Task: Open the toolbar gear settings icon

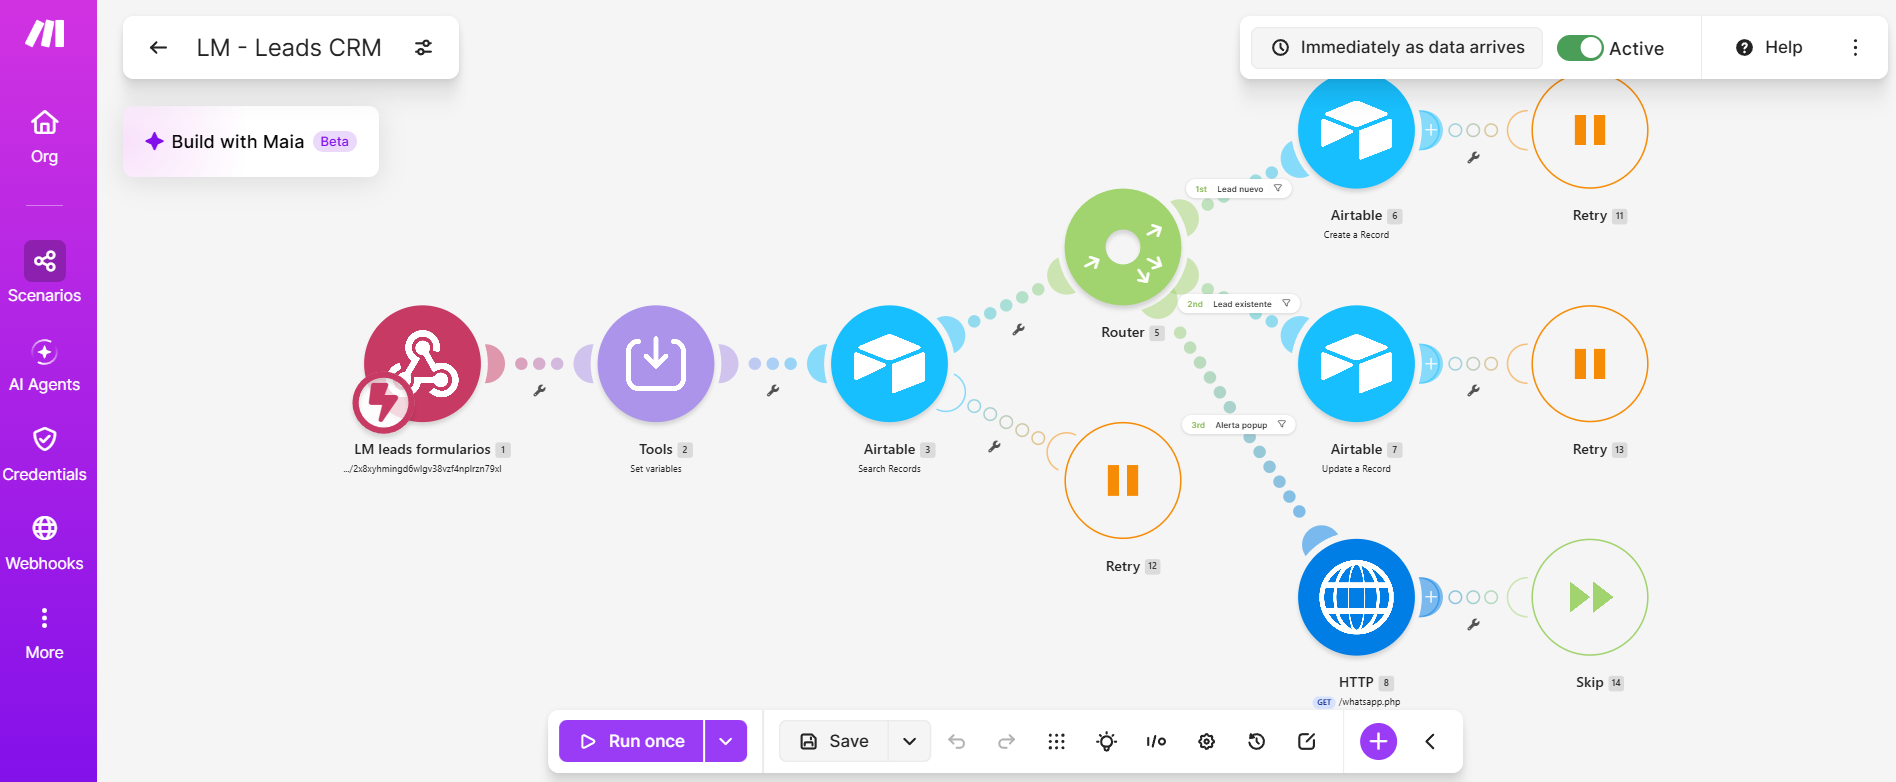Action: (x=1207, y=741)
